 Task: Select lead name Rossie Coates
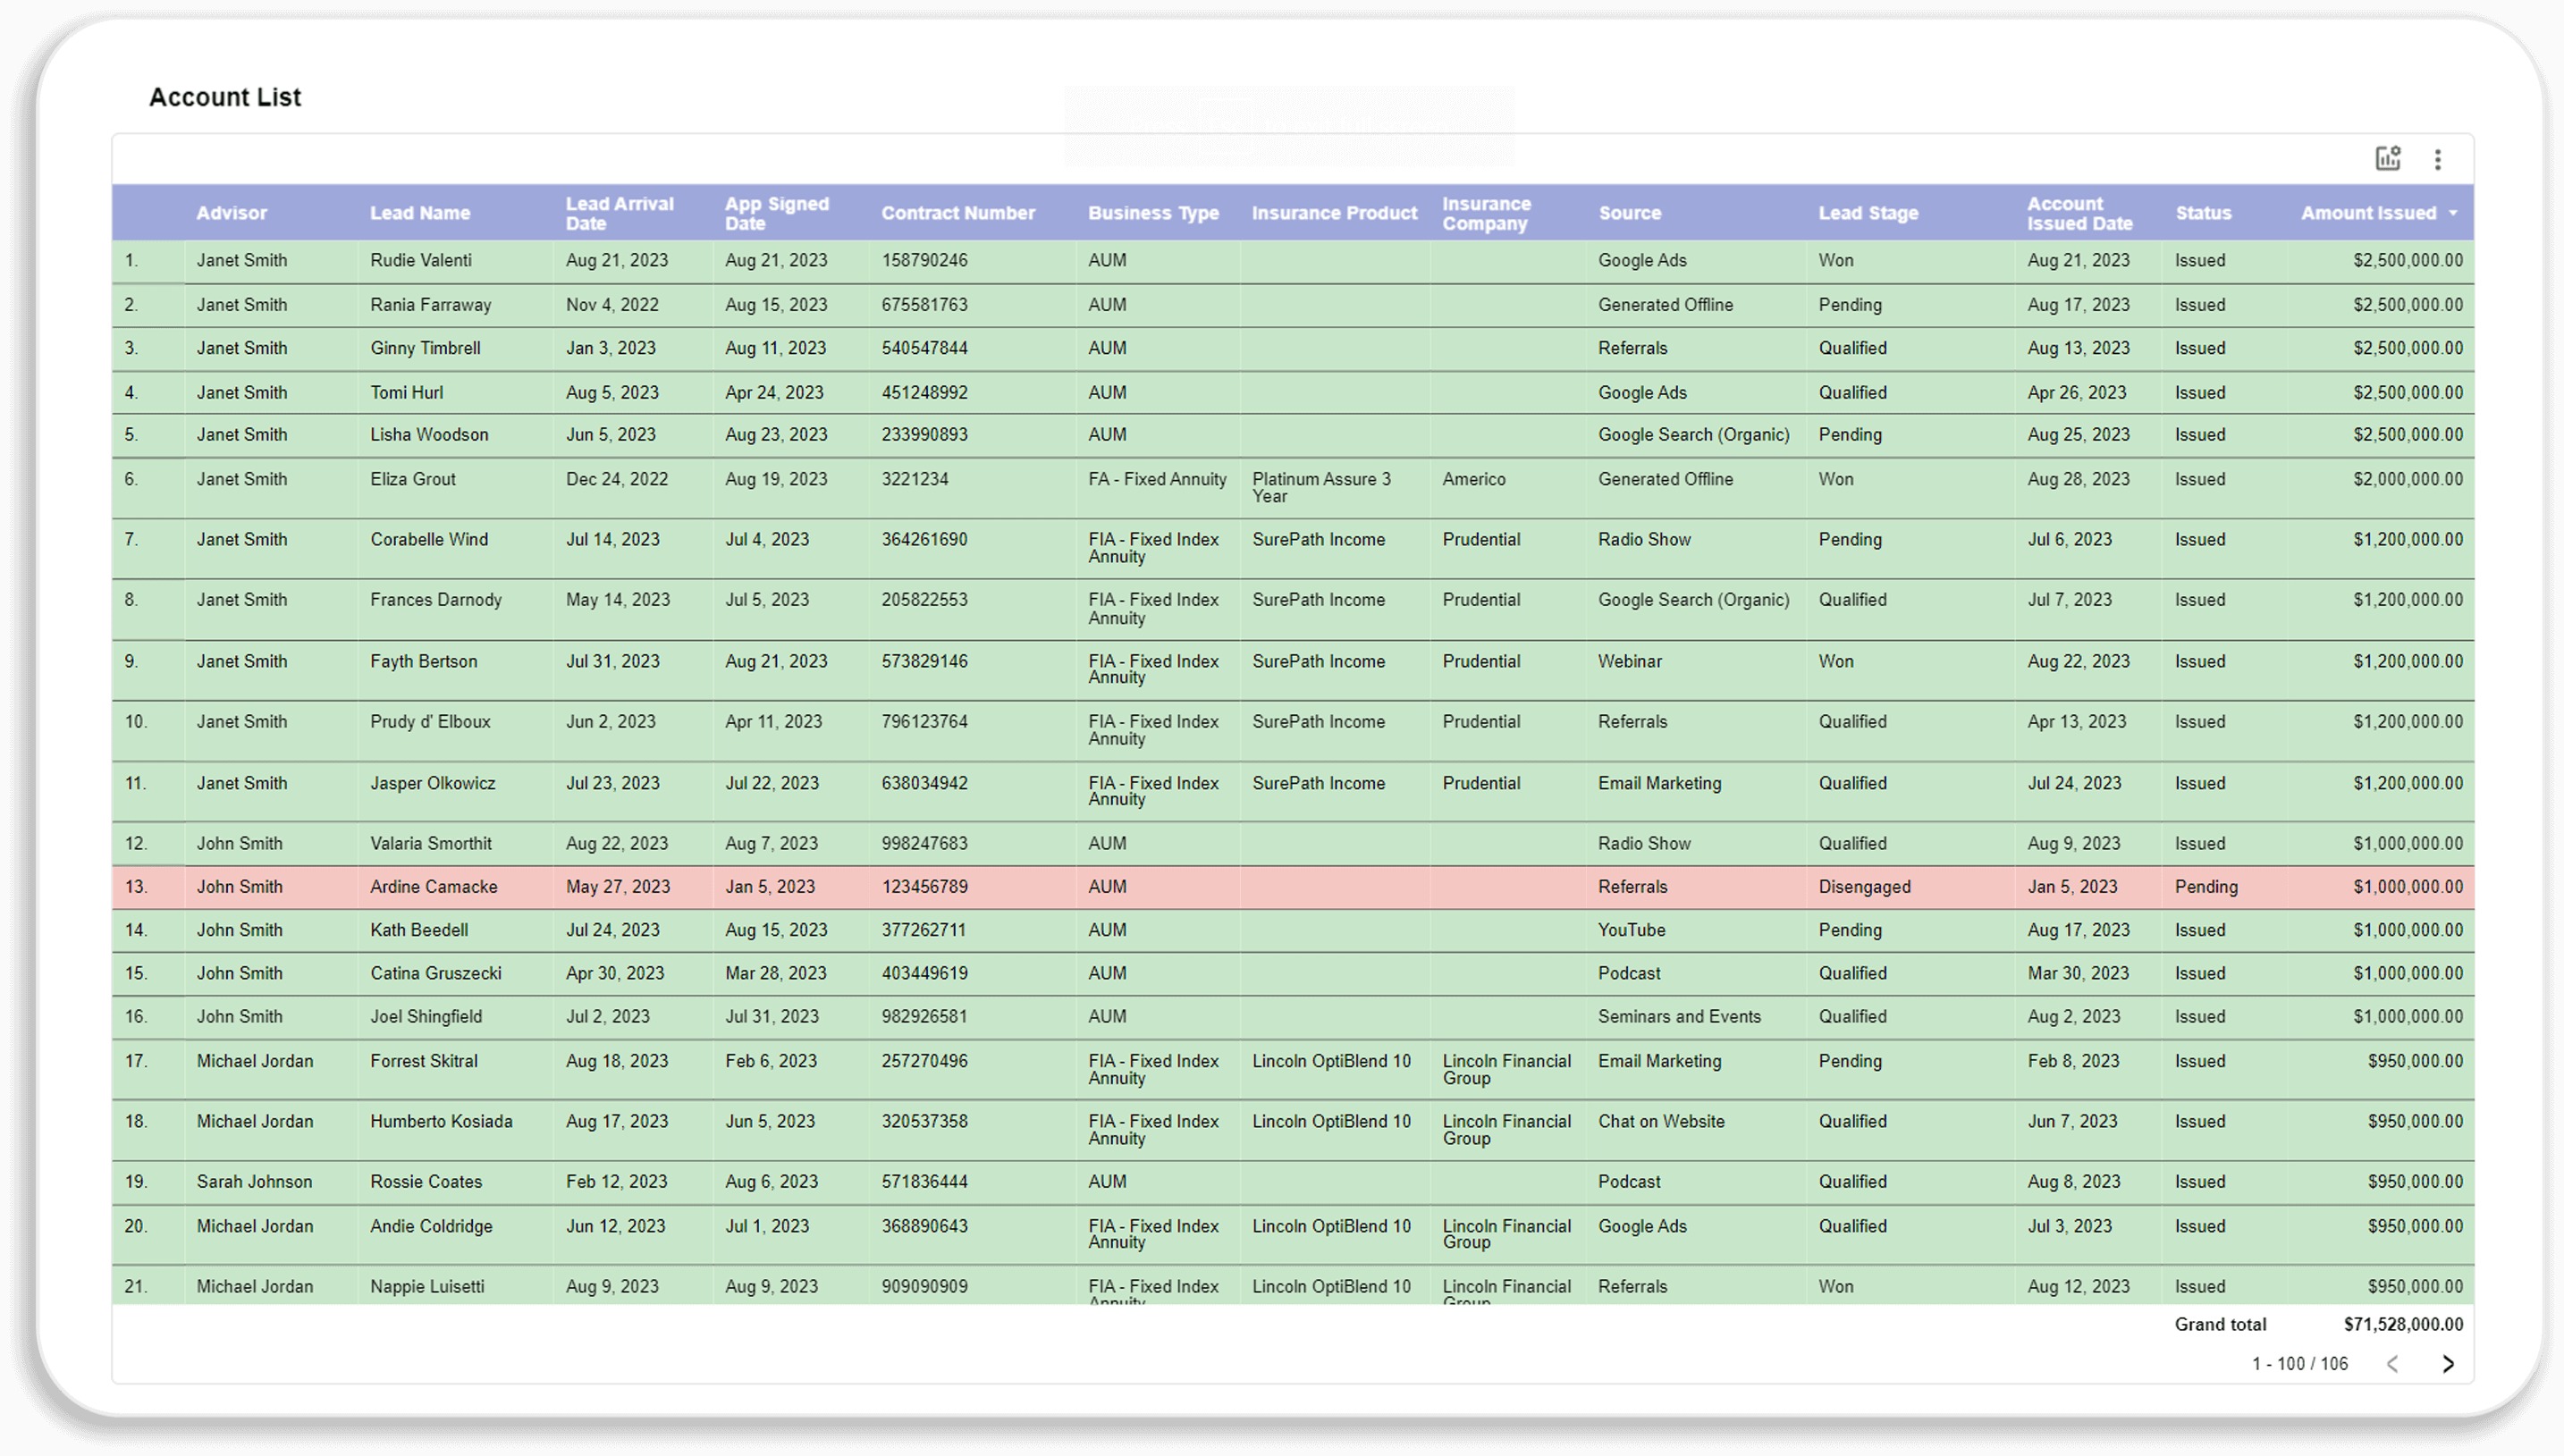click(x=426, y=1181)
